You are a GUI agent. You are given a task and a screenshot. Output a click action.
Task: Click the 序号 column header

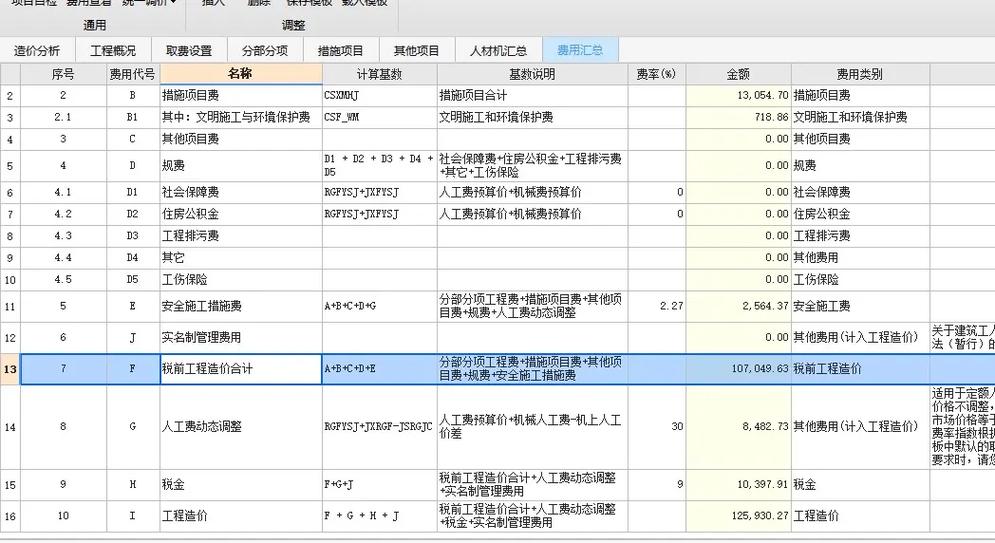[63, 74]
